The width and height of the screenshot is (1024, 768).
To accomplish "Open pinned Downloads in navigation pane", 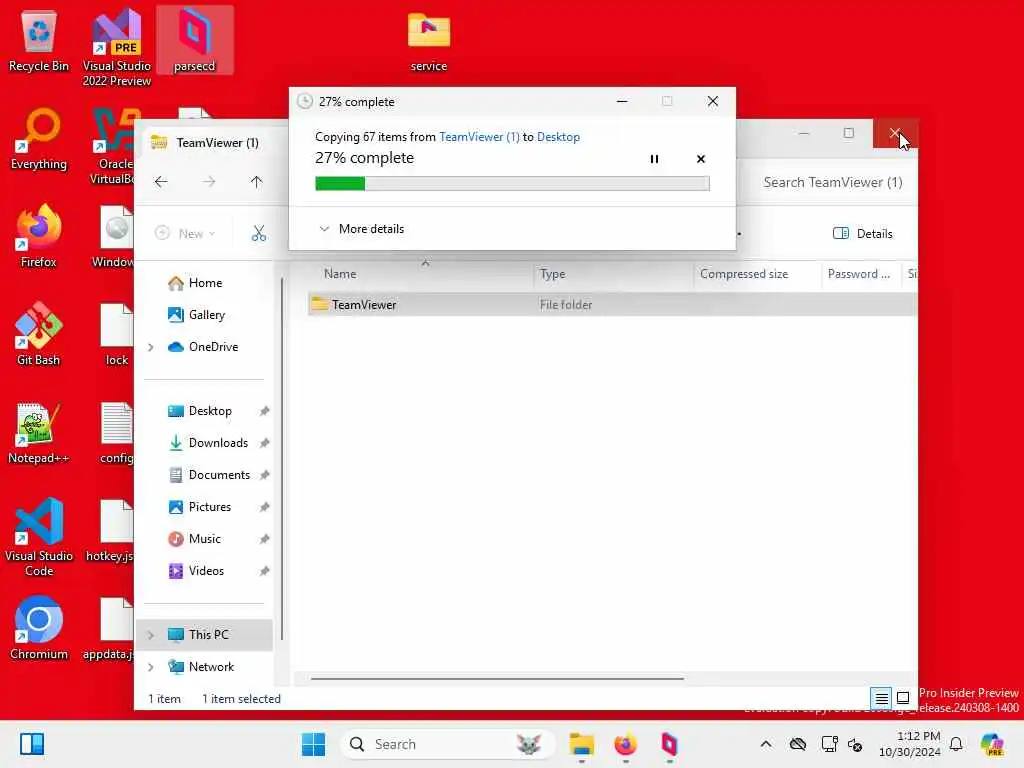I will 218,443.
